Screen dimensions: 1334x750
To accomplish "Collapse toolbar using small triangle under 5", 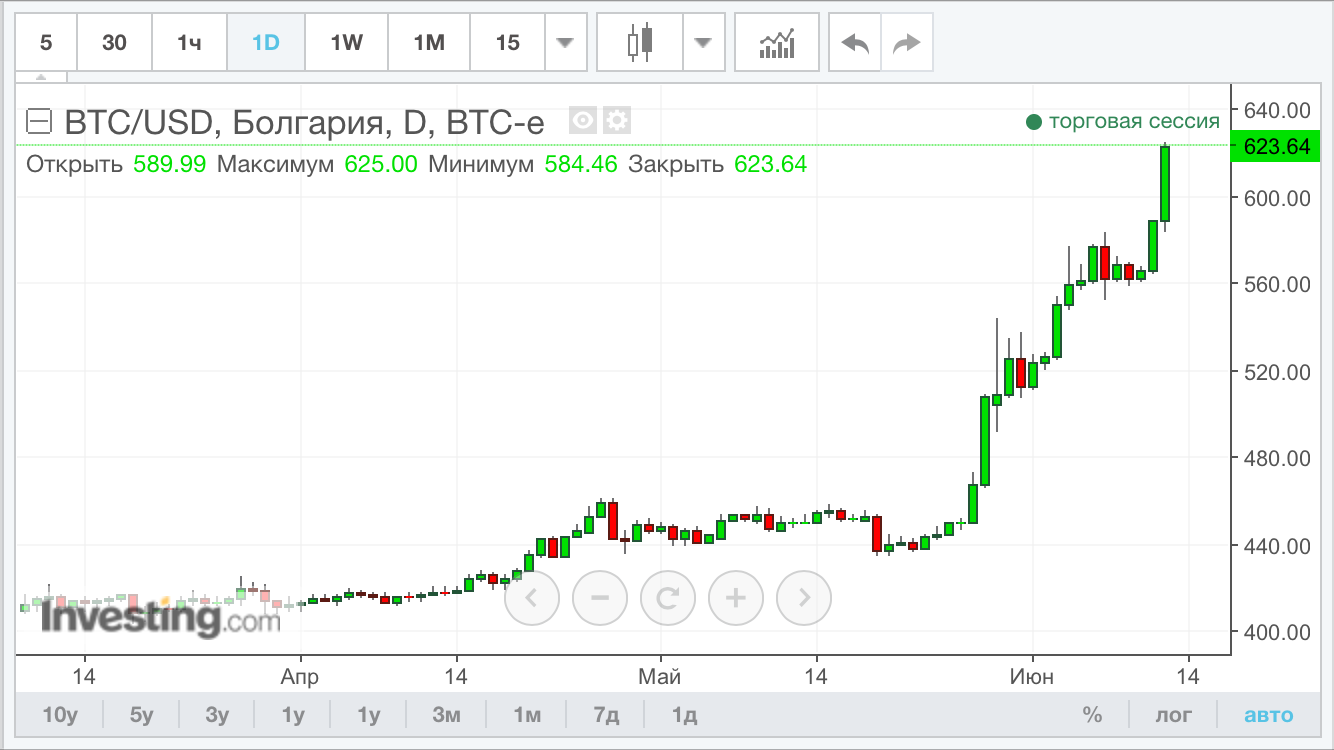I will pyautogui.click(x=41, y=77).
